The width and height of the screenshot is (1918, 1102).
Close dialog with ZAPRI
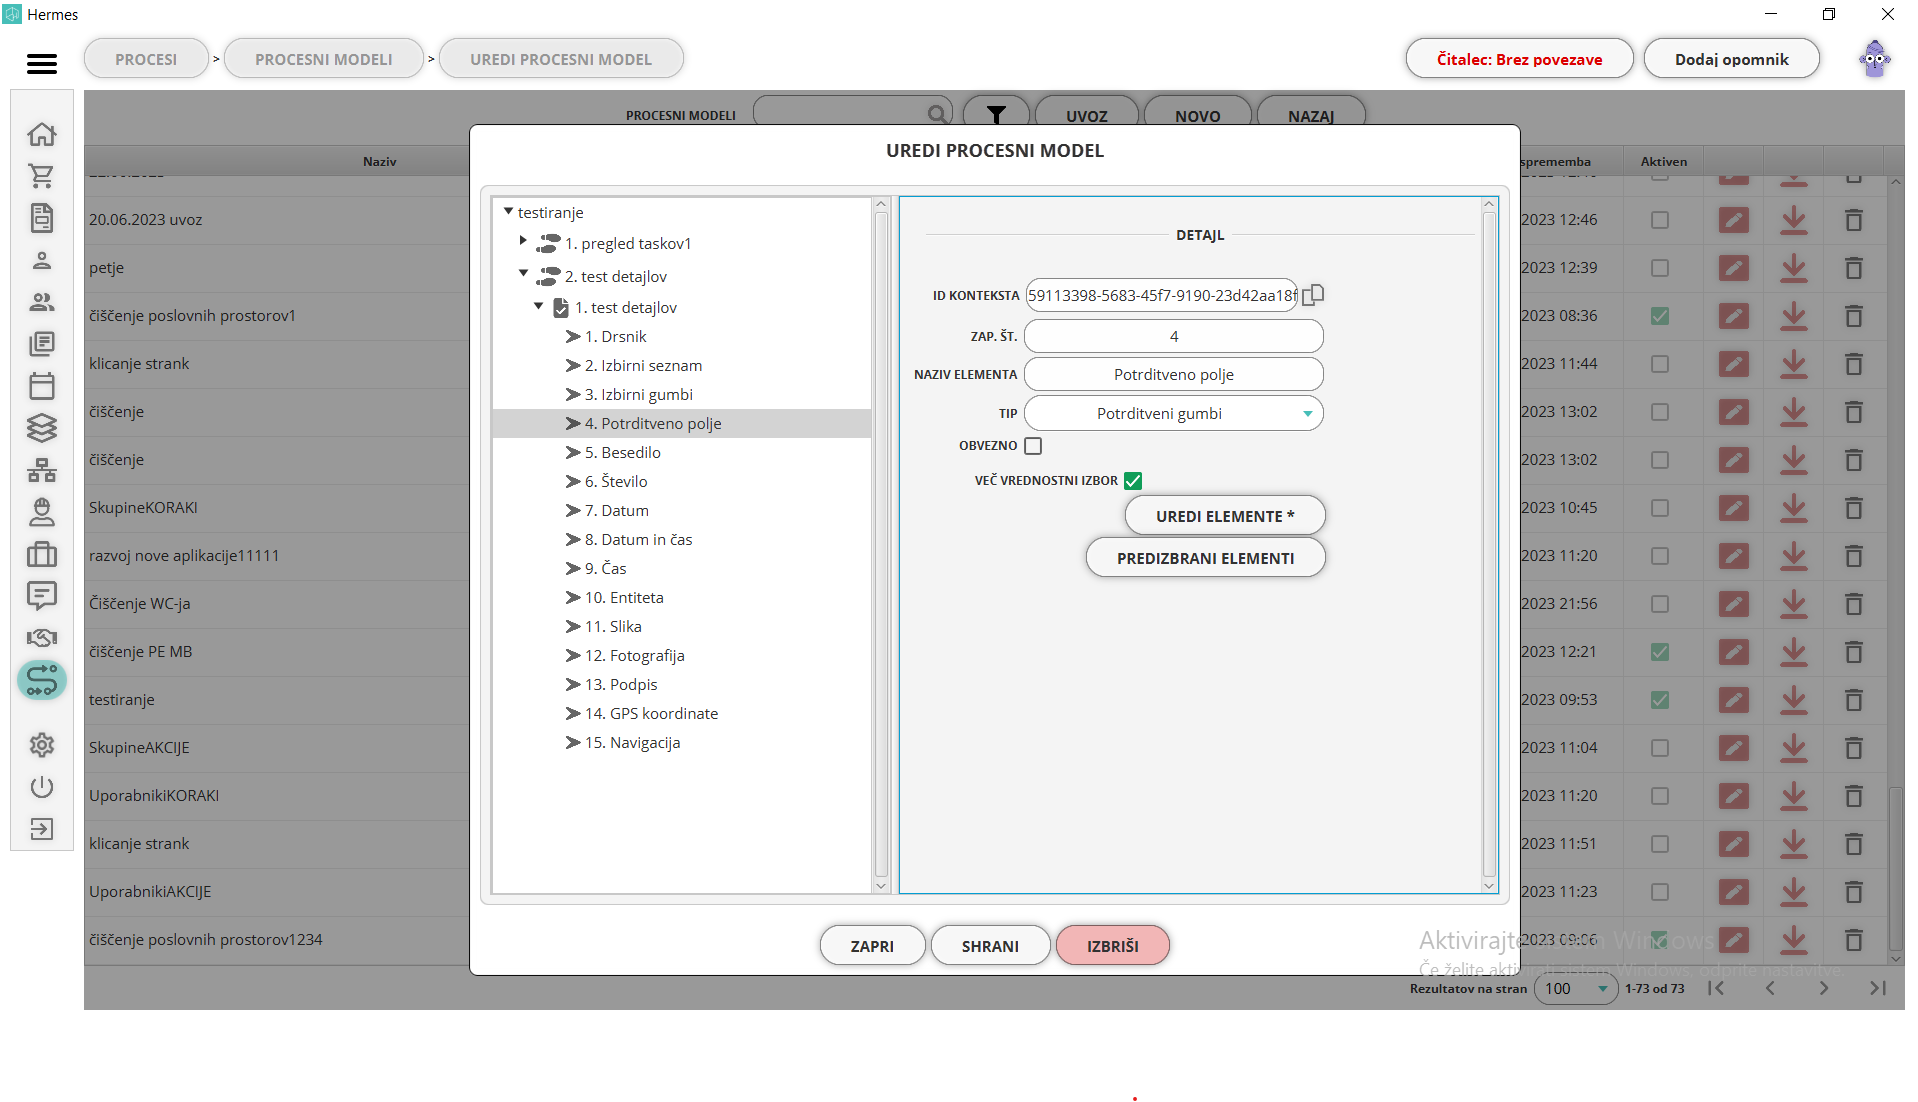(872, 946)
